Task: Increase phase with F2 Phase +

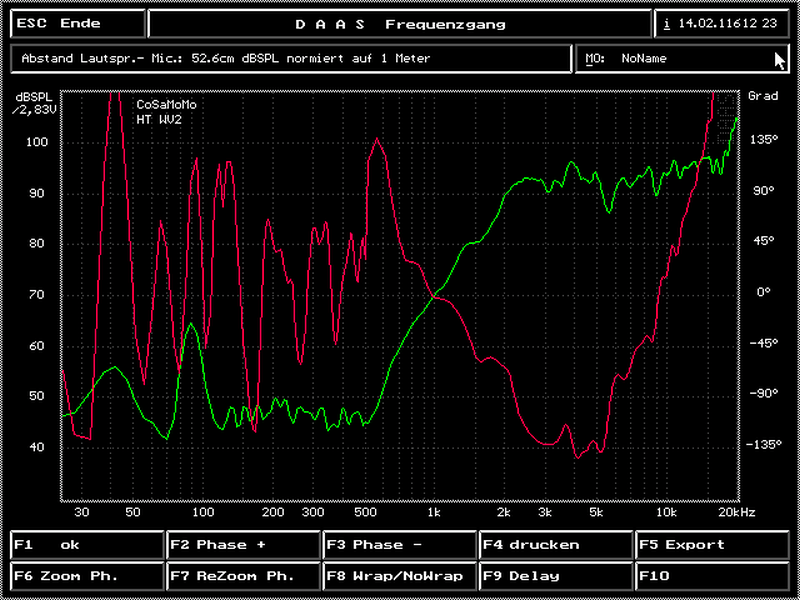Action: click(244, 545)
